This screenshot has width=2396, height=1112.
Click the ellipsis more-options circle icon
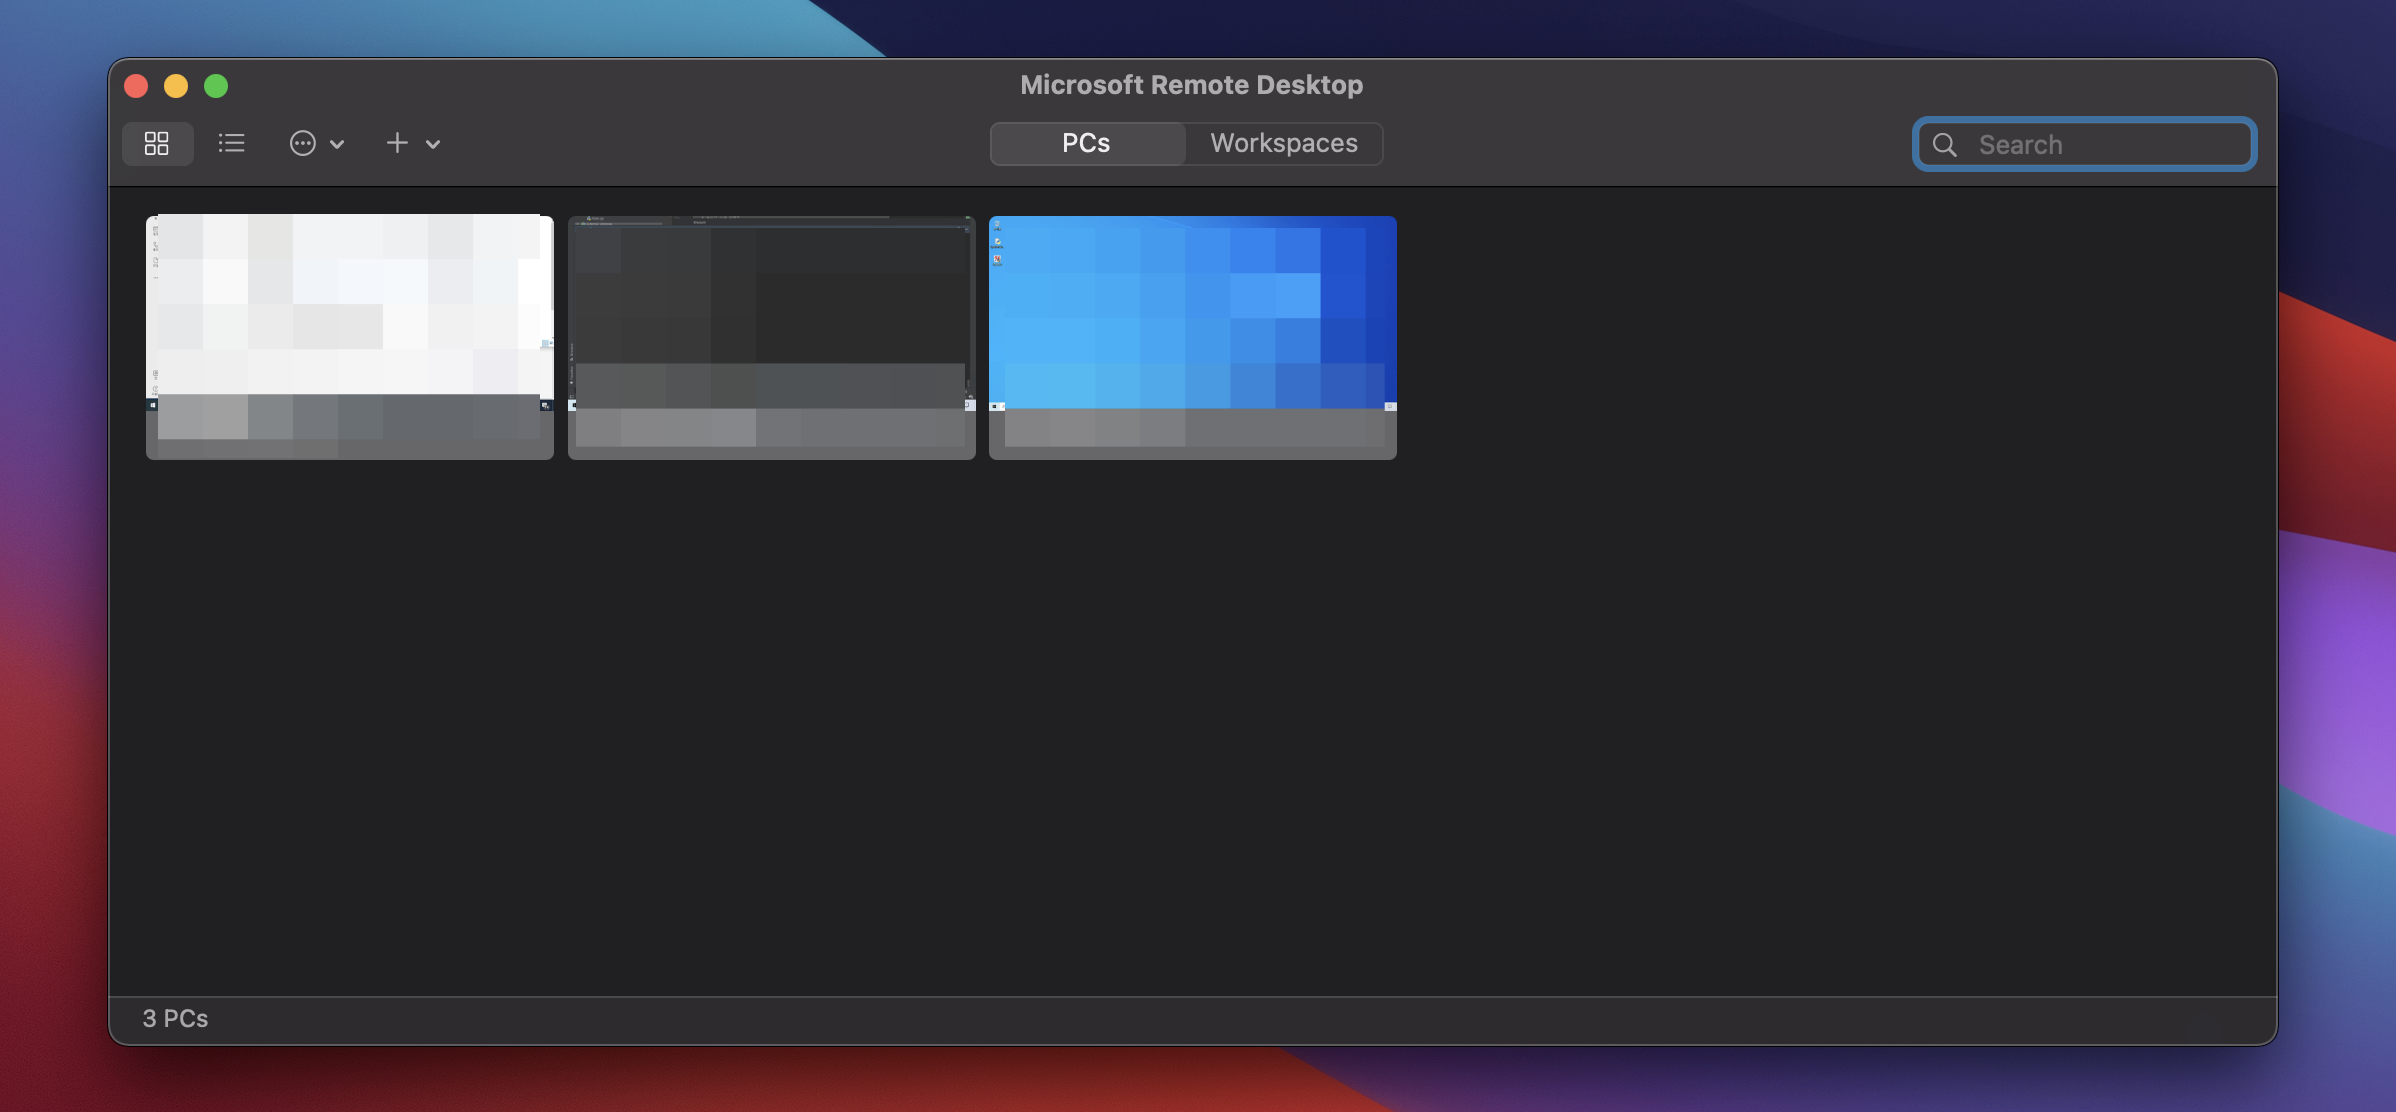(x=302, y=143)
